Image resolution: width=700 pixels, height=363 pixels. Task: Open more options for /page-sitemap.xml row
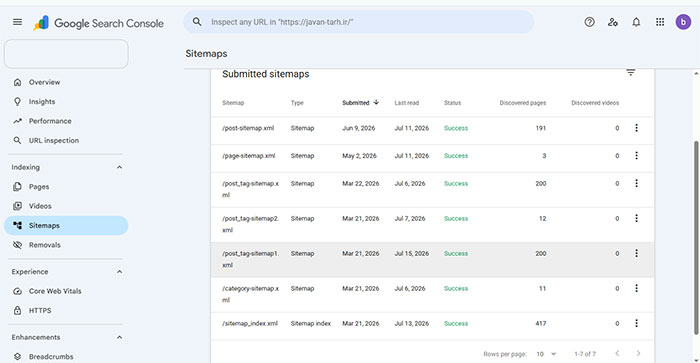(x=636, y=156)
